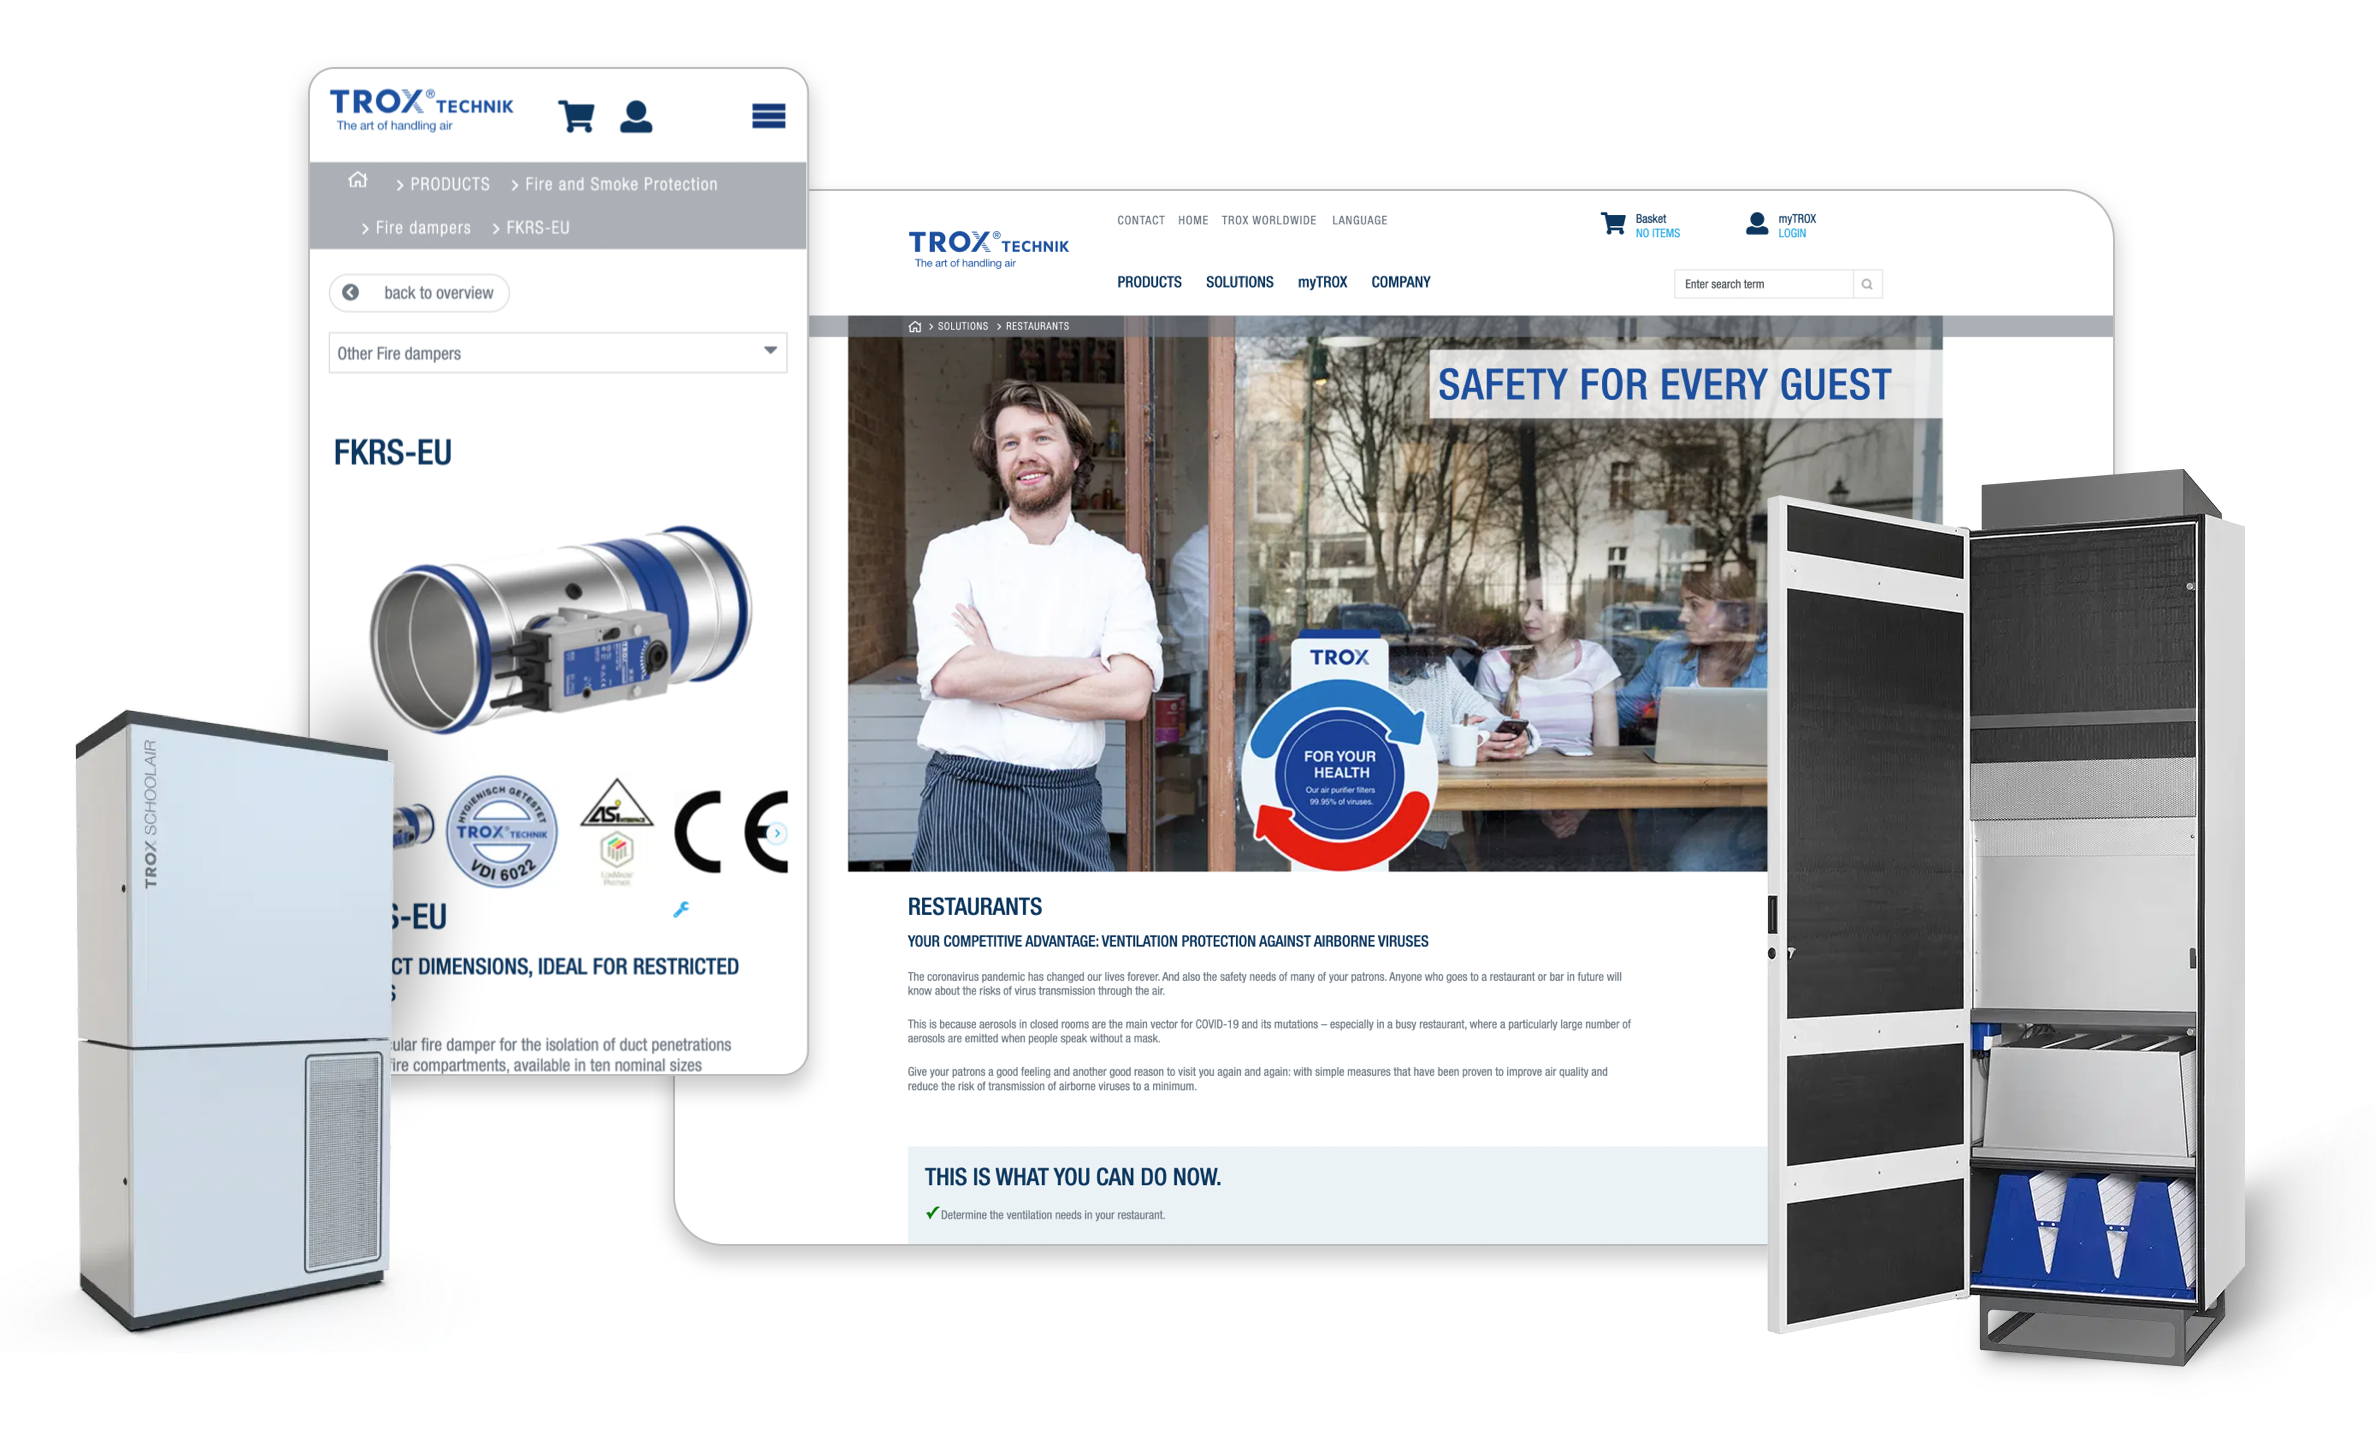Click RESTAURANTS in the desktop breadcrumb
This screenshot has height=1434, width=2376.
(1037, 327)
